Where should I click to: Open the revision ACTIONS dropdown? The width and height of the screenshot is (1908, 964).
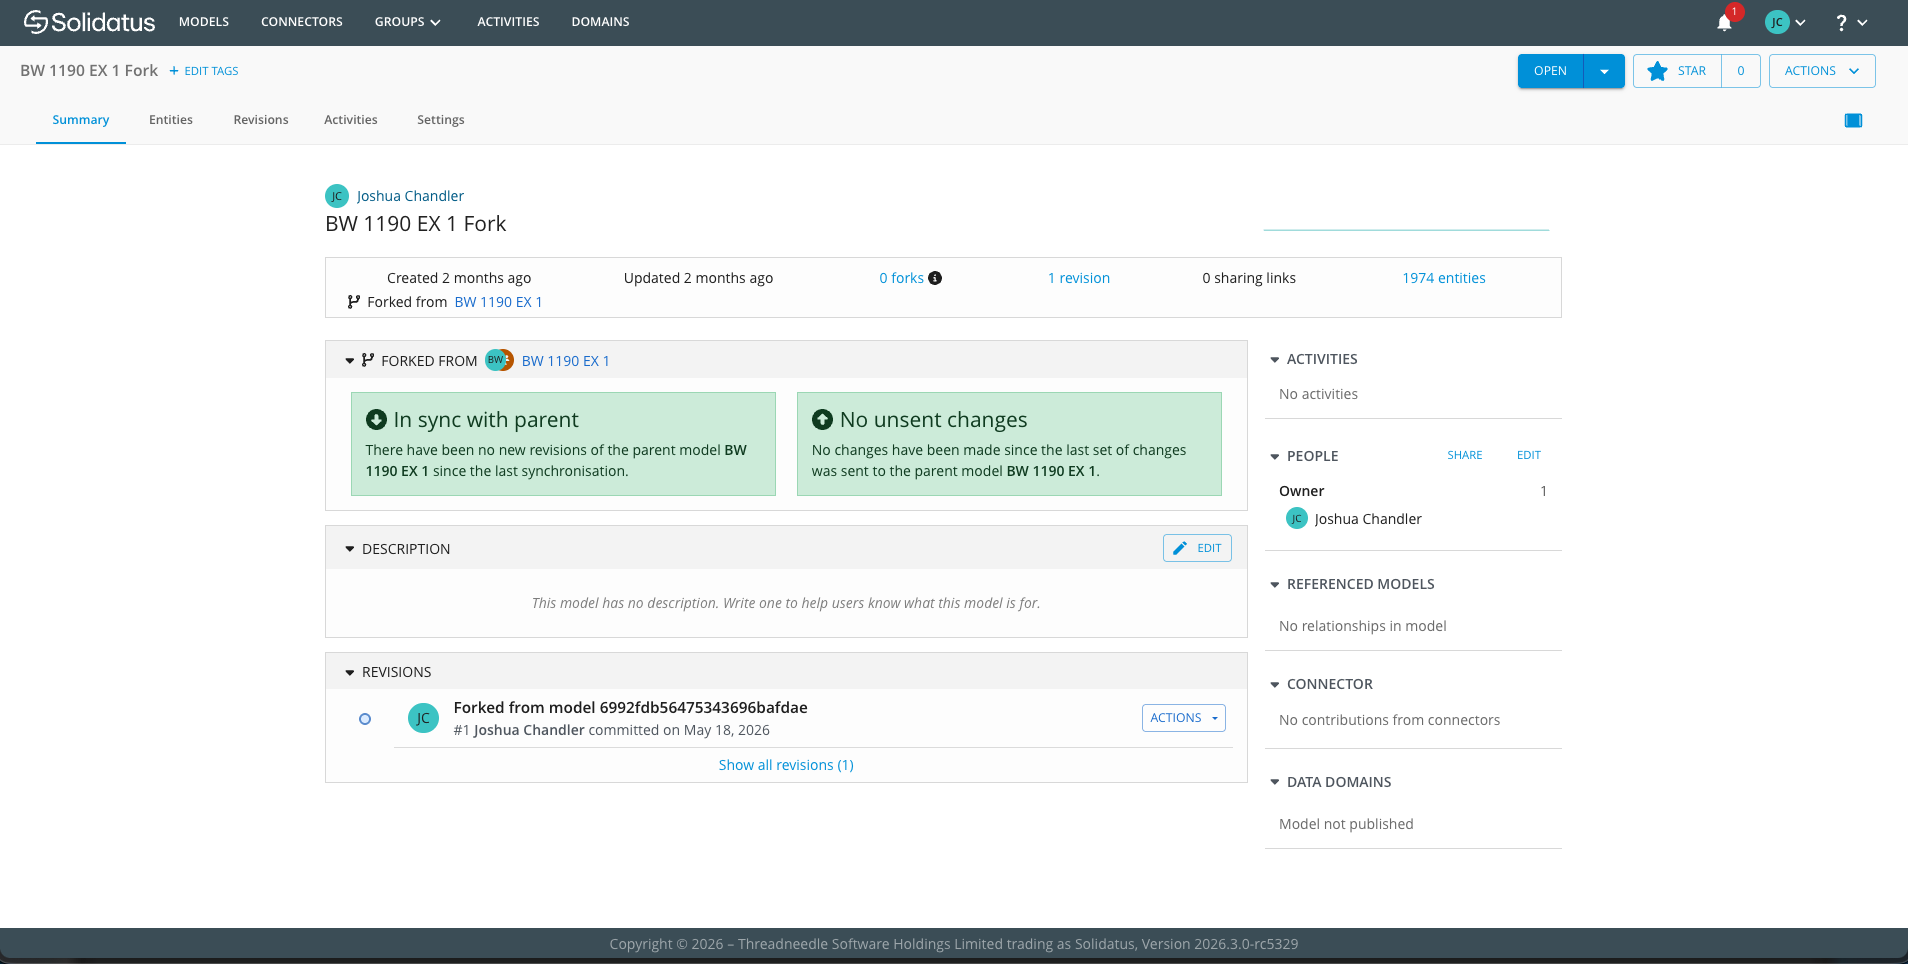point(1183,718)
